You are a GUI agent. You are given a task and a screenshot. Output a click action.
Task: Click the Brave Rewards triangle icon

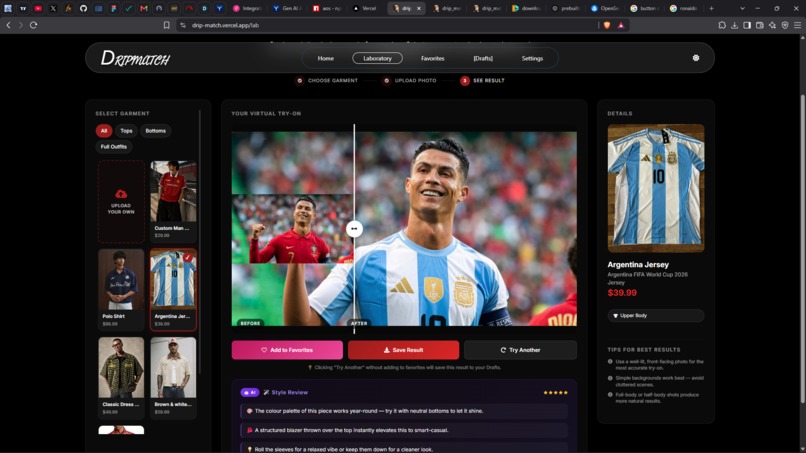tap(621, 25)
